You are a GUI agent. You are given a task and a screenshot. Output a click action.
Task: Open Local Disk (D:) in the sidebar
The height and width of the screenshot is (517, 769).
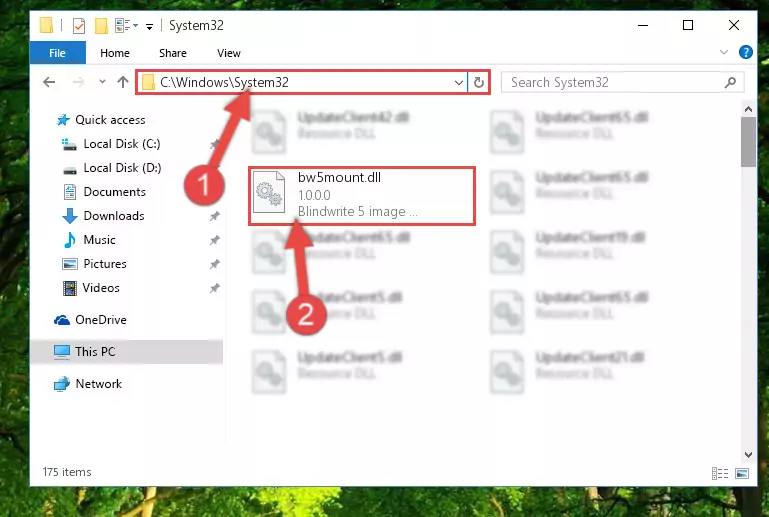click(122, 168)
